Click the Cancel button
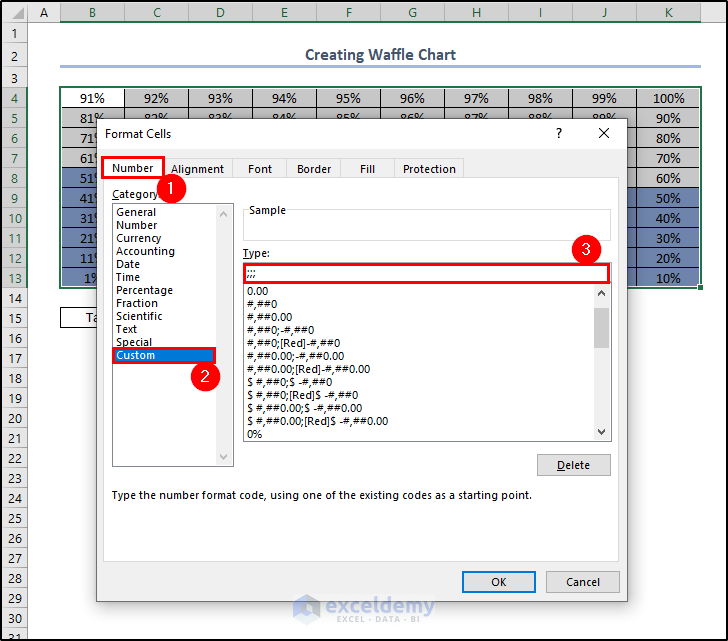Viewport: 728px width, 641px height. (x=583, y=582)
